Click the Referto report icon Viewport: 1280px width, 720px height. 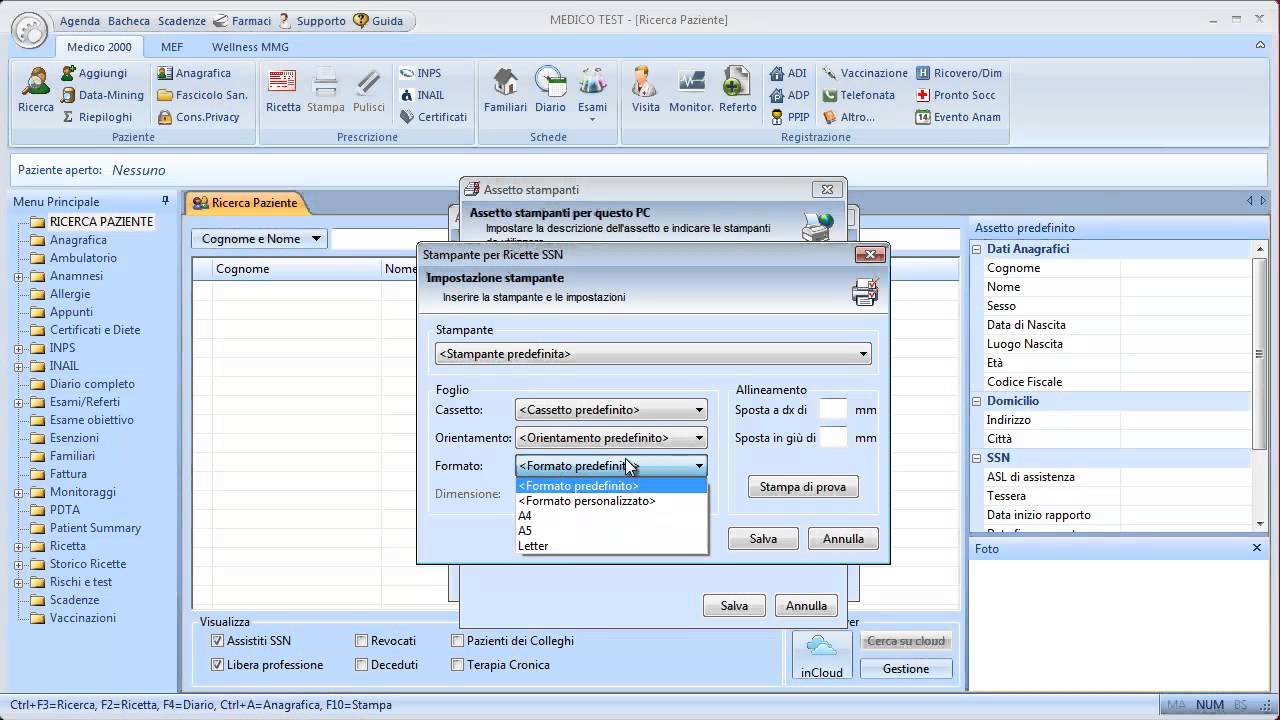(x=737, y=90)
